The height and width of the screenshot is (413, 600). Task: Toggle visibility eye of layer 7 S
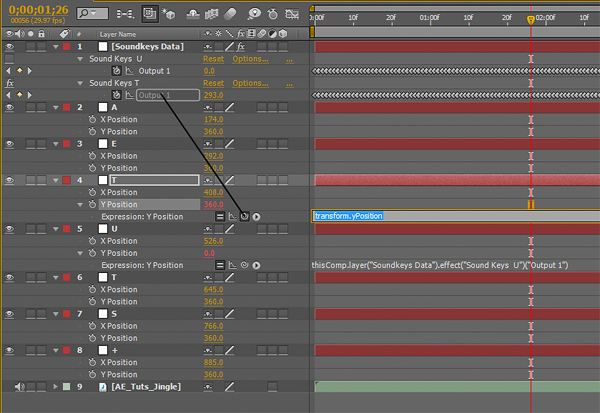click(9, 314)
